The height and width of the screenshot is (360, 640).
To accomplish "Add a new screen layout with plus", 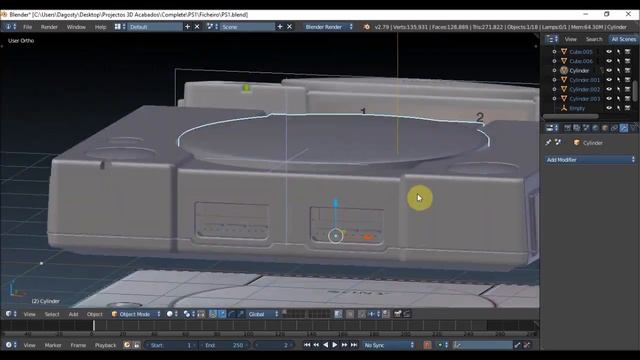I will [x=187, y=27].
